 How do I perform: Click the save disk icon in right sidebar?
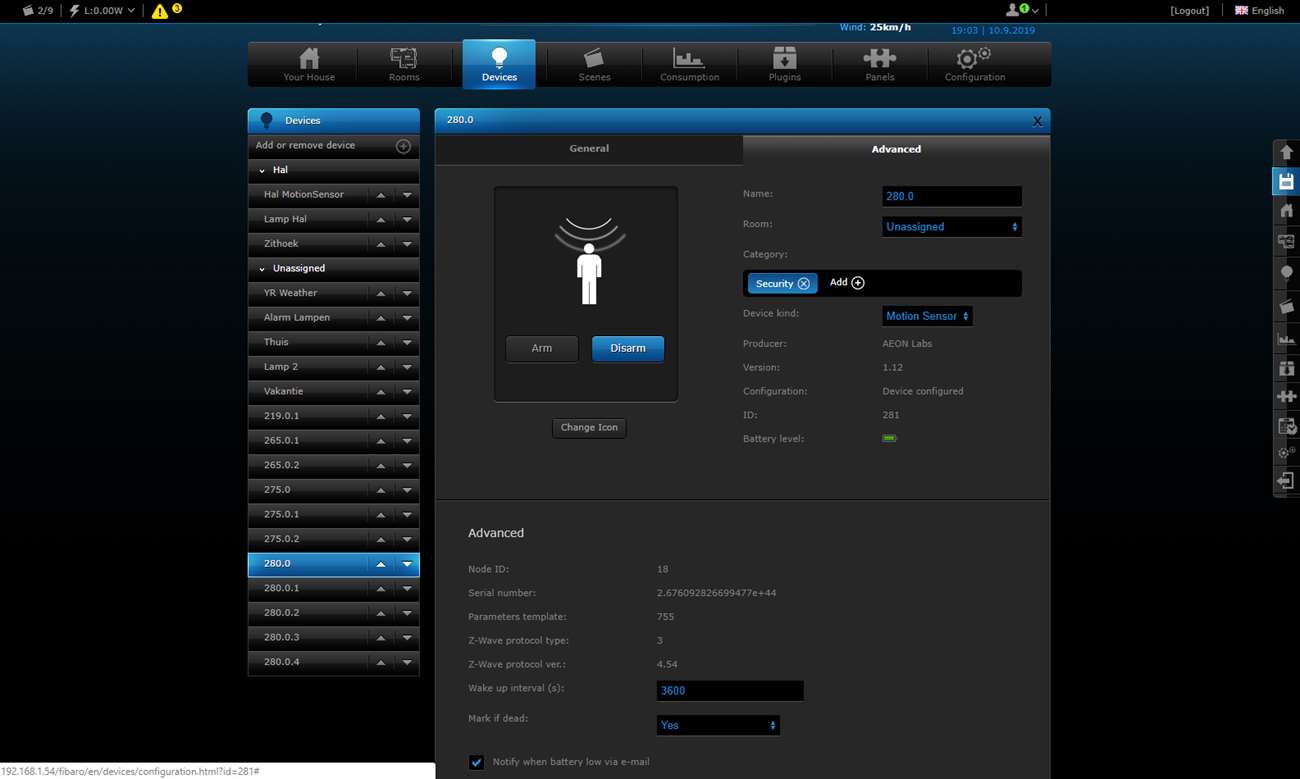pos(1286,182)
